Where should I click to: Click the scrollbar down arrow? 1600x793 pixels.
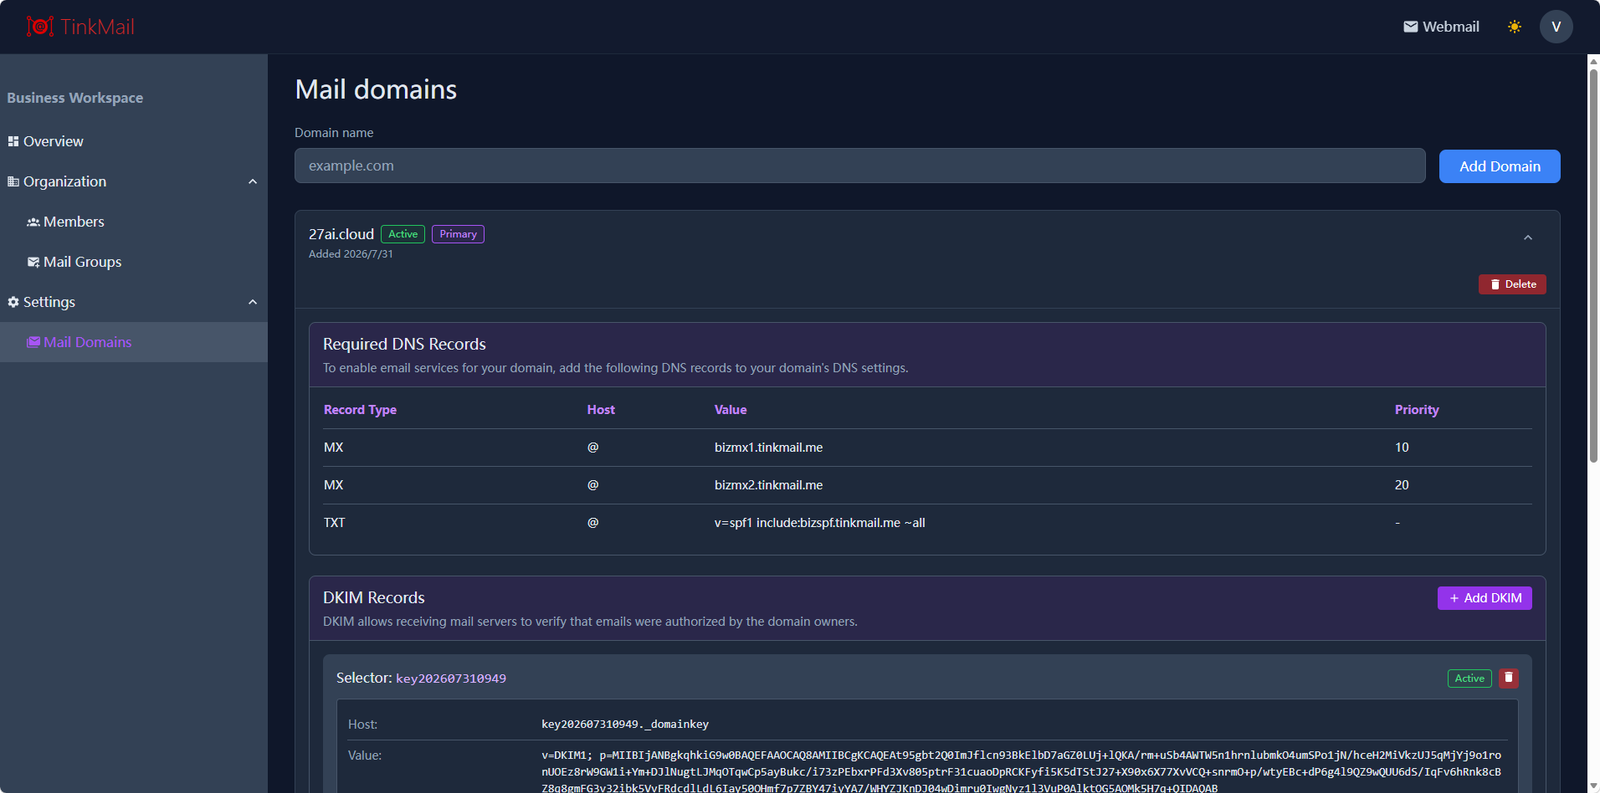click(x=1594, y=786)
